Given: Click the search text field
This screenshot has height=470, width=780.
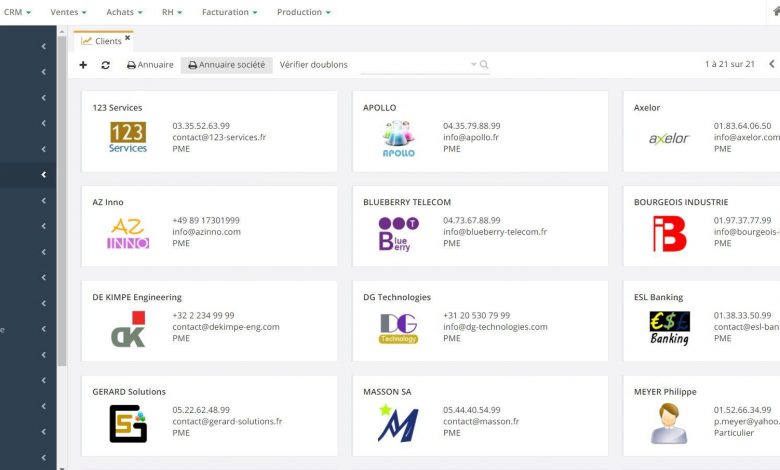Looking at the screenshot, I should (x=414, y=65).
